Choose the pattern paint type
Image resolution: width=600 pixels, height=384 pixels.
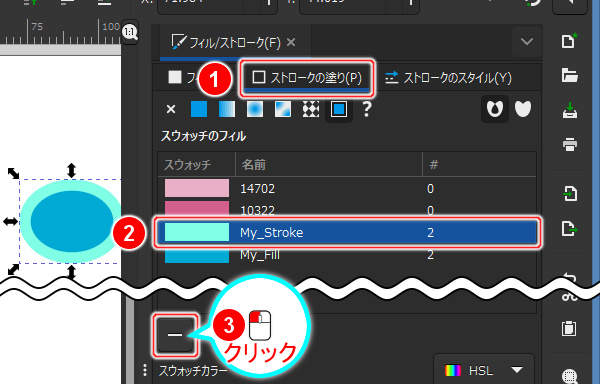pyautogui.click(x=311, y=109)
